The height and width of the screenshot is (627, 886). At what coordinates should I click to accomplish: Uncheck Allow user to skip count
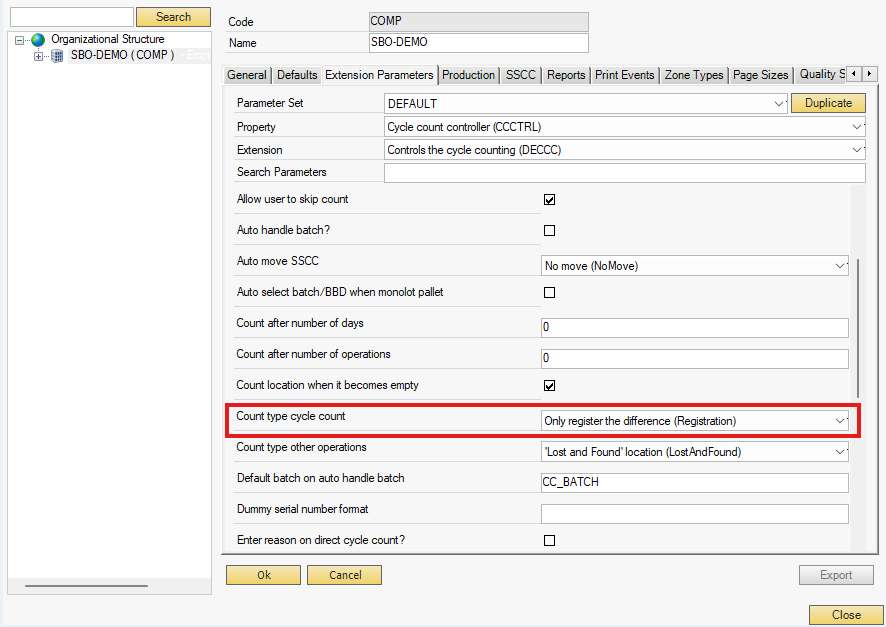(549, 200)
